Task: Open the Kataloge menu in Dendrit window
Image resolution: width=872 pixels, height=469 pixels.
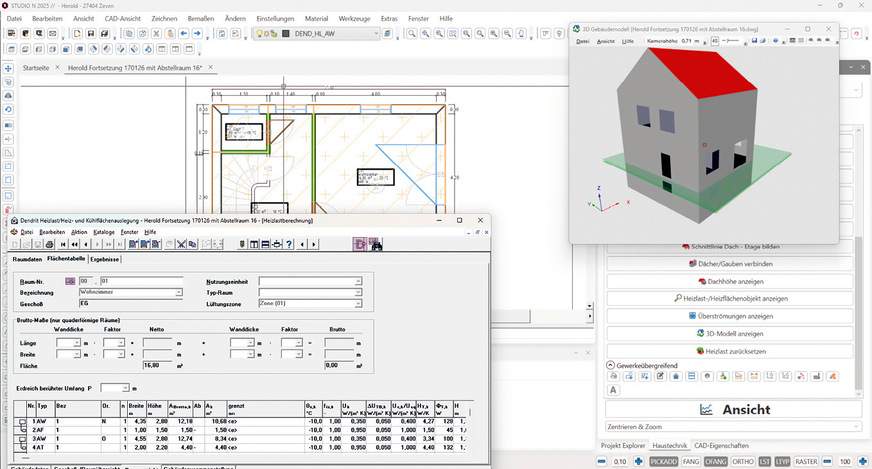Action: tap(104, 232)
